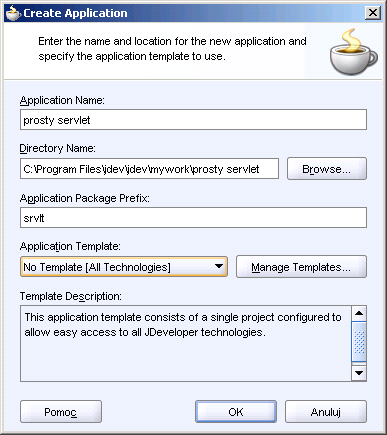Click the Application Template label

tap(70, 246)
